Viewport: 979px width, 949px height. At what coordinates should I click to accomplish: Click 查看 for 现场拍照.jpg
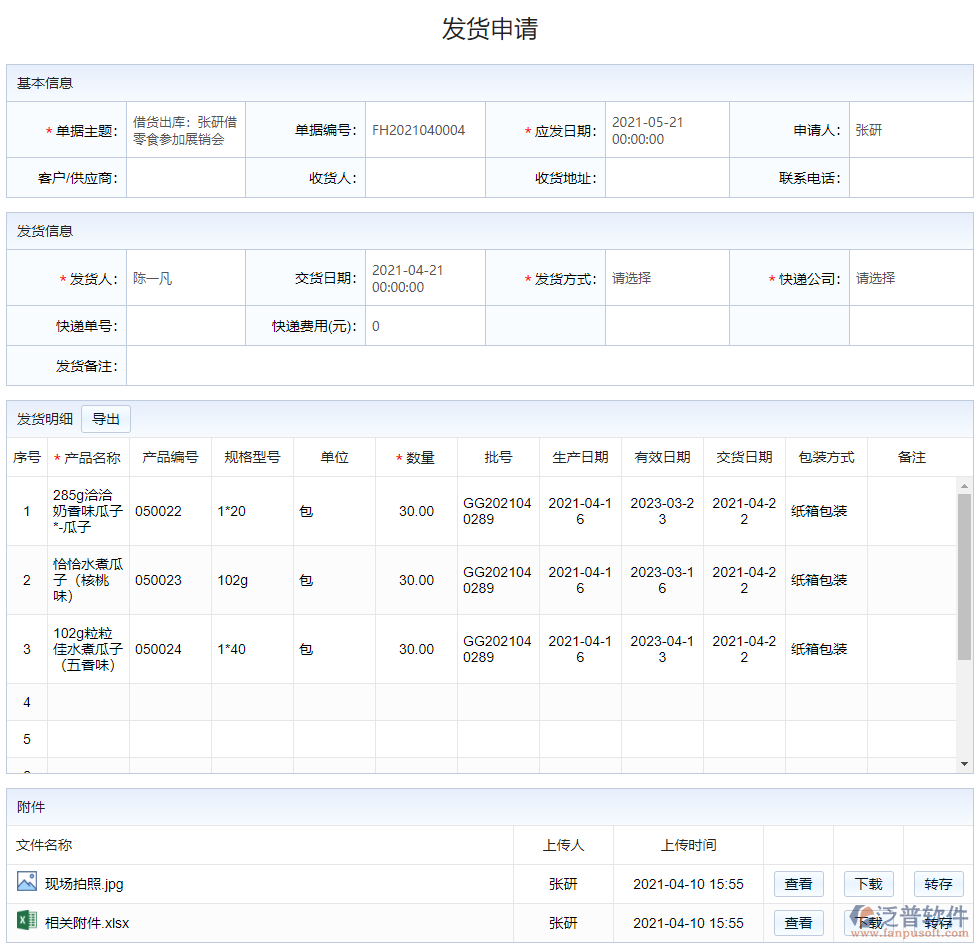pos(798,883)
